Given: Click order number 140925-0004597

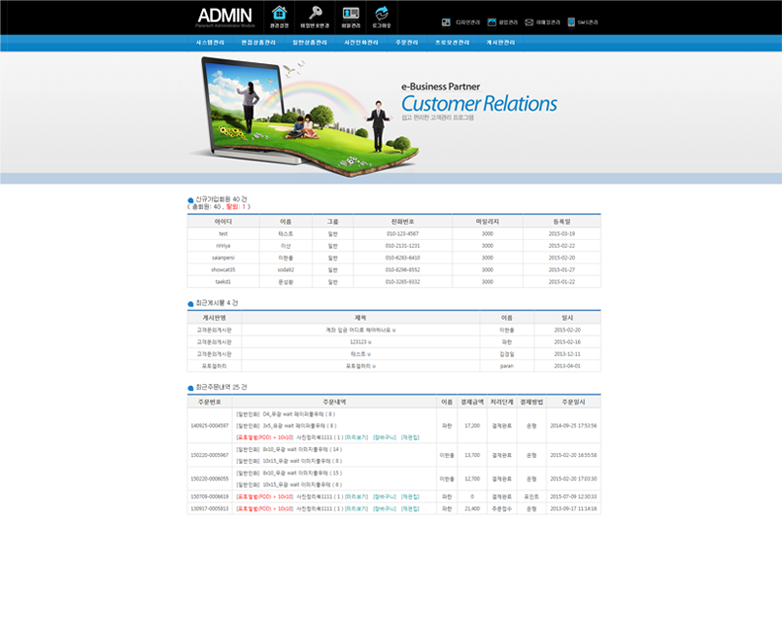Looking at the screenshot, I should point(209,425).
